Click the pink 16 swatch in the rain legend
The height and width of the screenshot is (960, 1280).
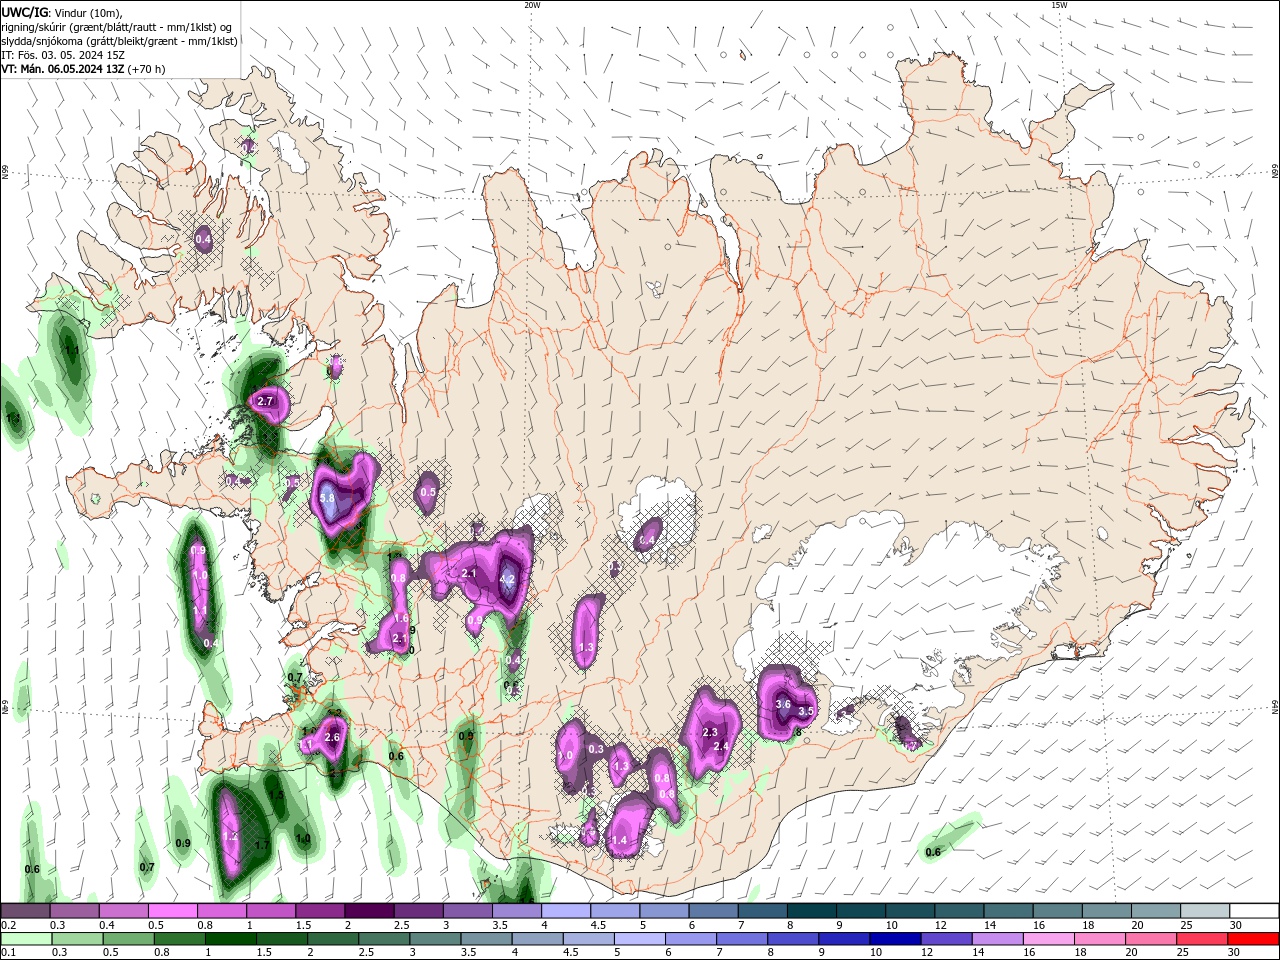coord(1048,939)
